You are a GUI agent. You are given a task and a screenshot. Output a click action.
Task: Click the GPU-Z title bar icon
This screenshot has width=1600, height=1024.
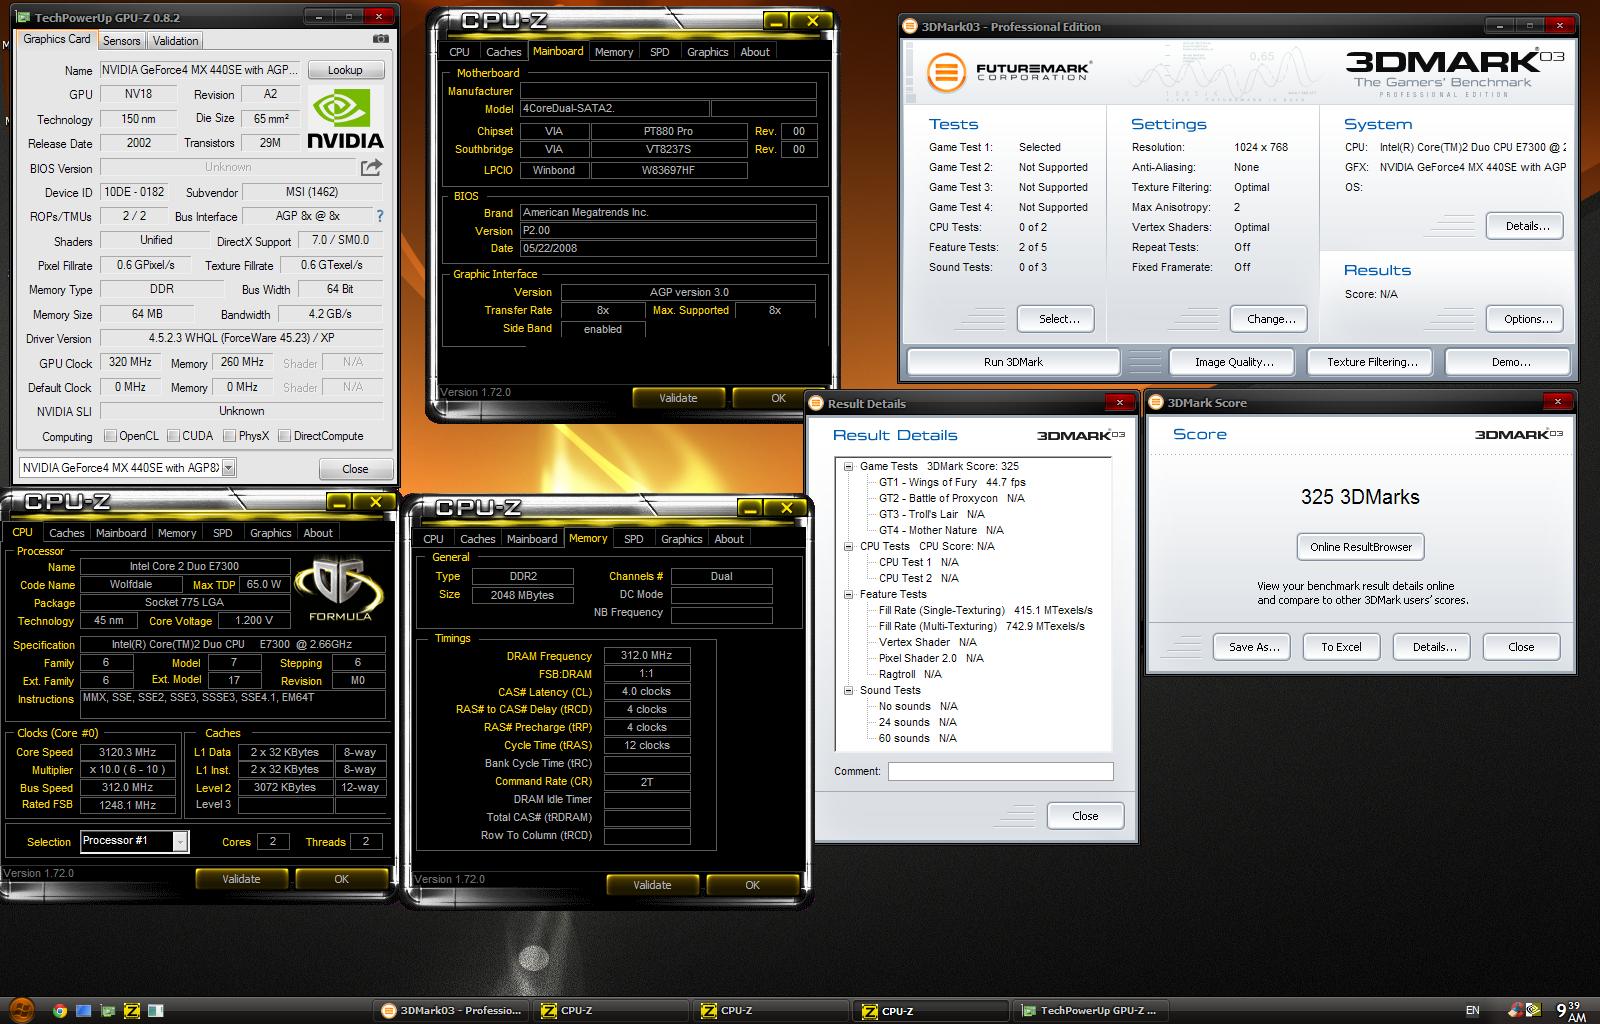[24, 17]
